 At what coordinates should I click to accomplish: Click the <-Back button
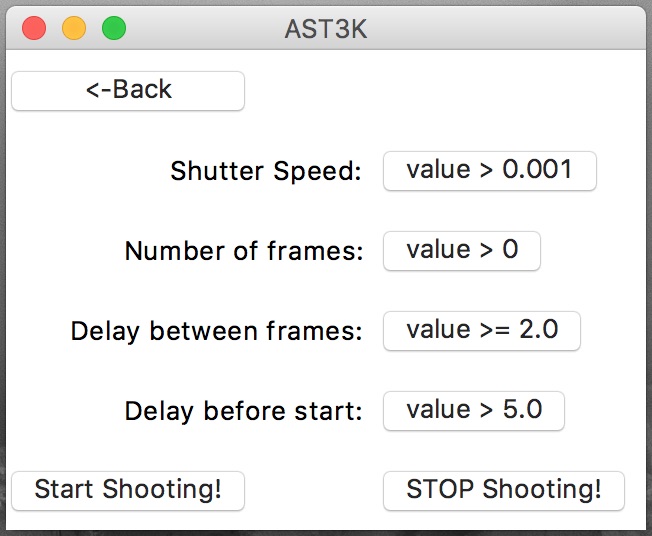point(128,90)
